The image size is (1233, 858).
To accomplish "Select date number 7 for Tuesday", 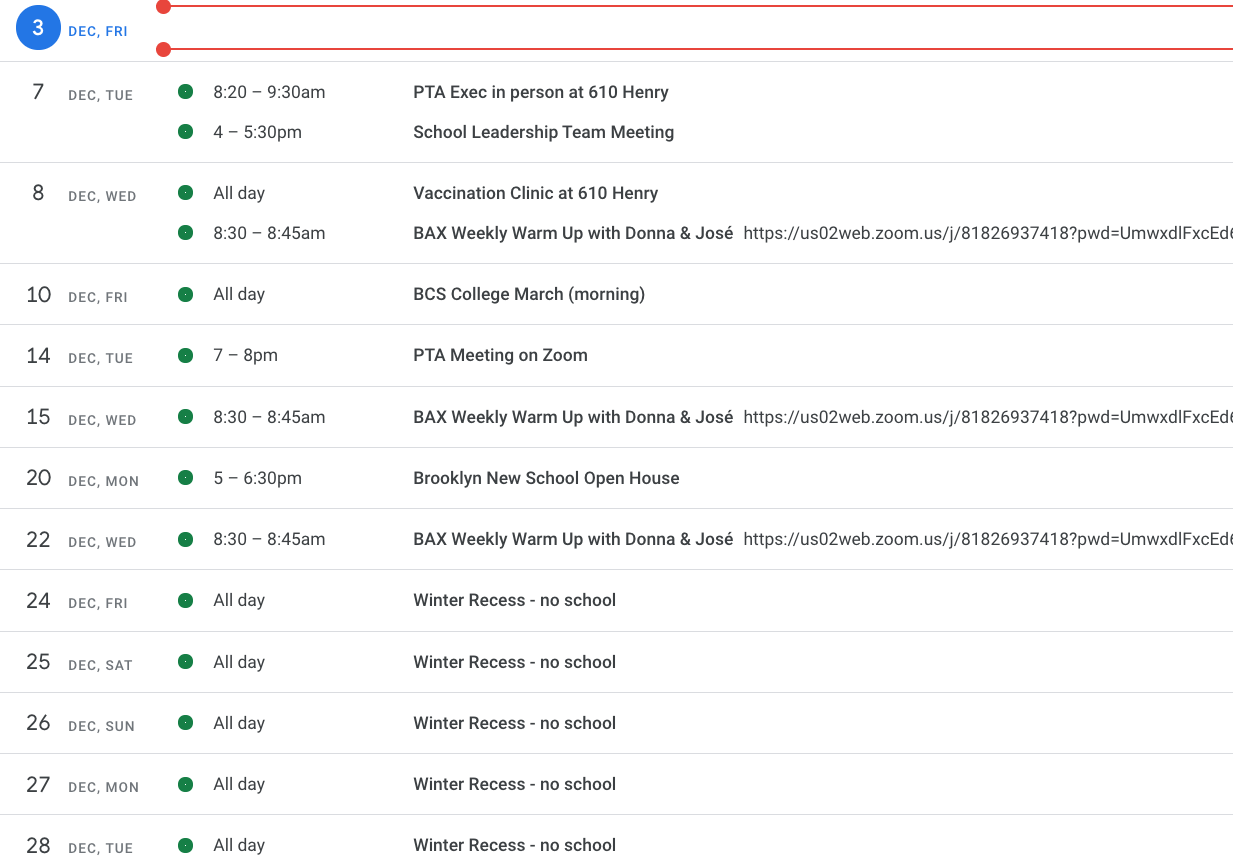I will pos(38,92).
